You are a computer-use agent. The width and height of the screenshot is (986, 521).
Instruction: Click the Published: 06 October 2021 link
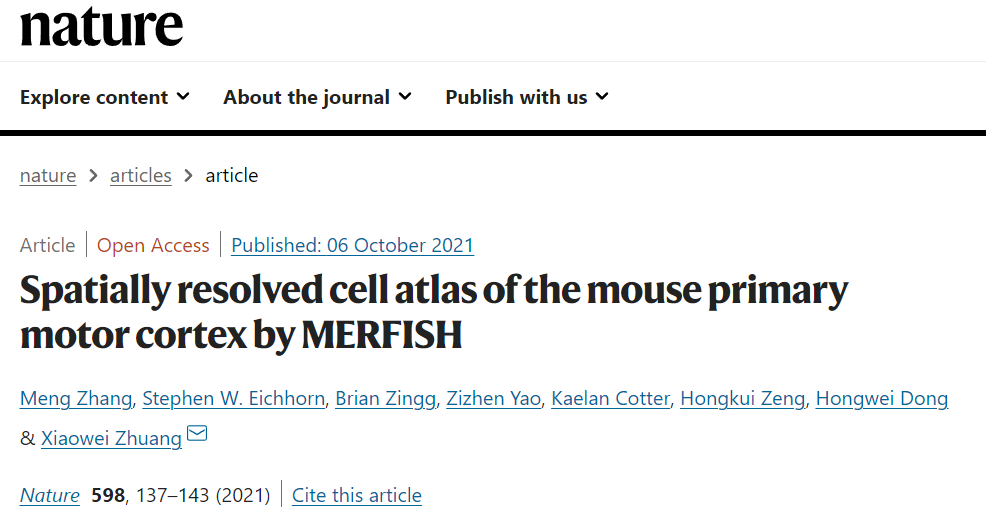[x=353, y=245]
